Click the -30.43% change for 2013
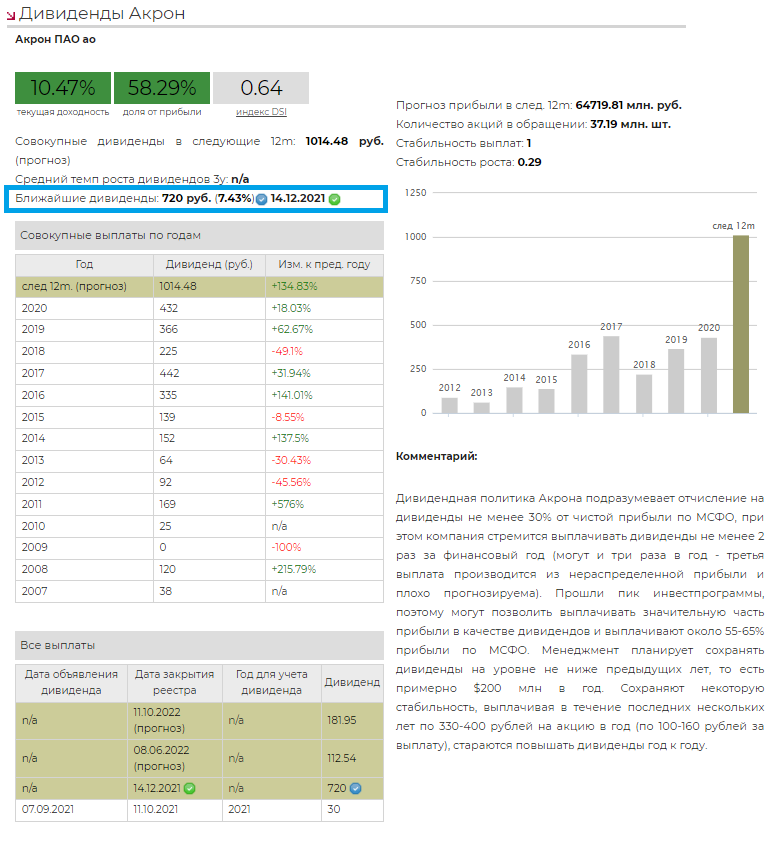 coord(291,460)
